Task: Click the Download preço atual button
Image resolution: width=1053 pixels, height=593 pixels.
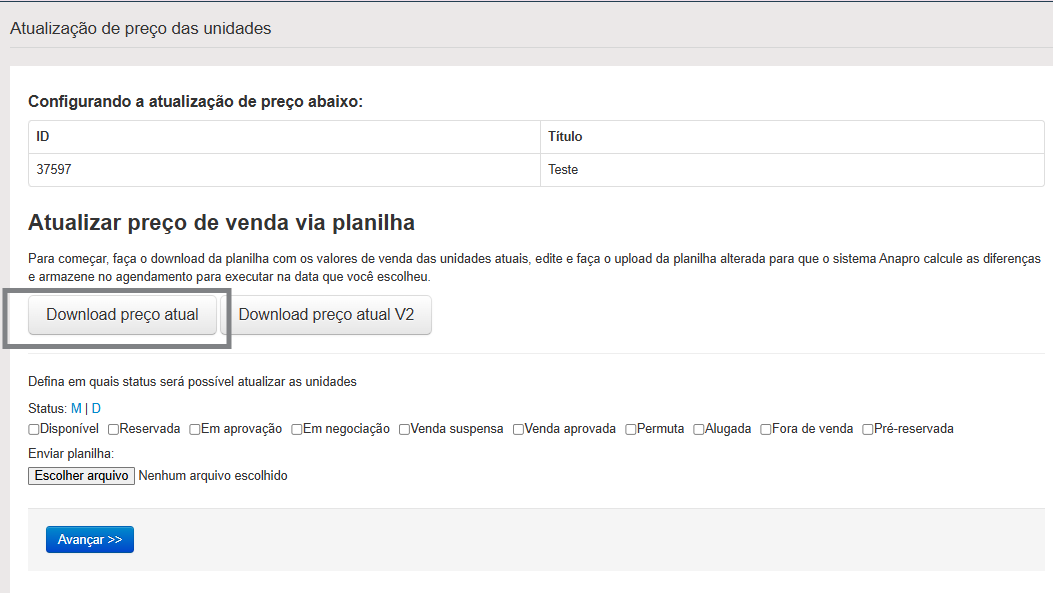Action: tap(122, 315)
